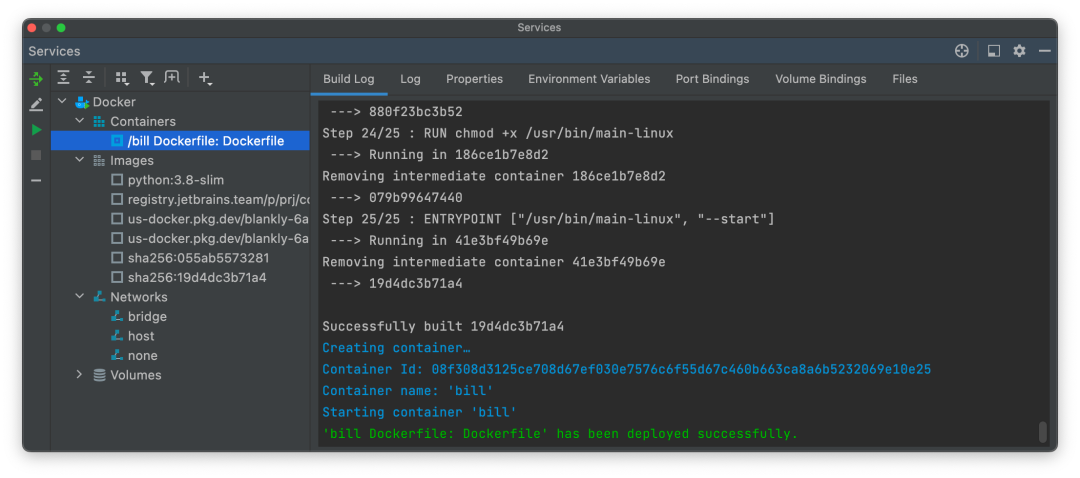Select the bridge network
The width and height of the screenshot is (1080, 478).
147,317
